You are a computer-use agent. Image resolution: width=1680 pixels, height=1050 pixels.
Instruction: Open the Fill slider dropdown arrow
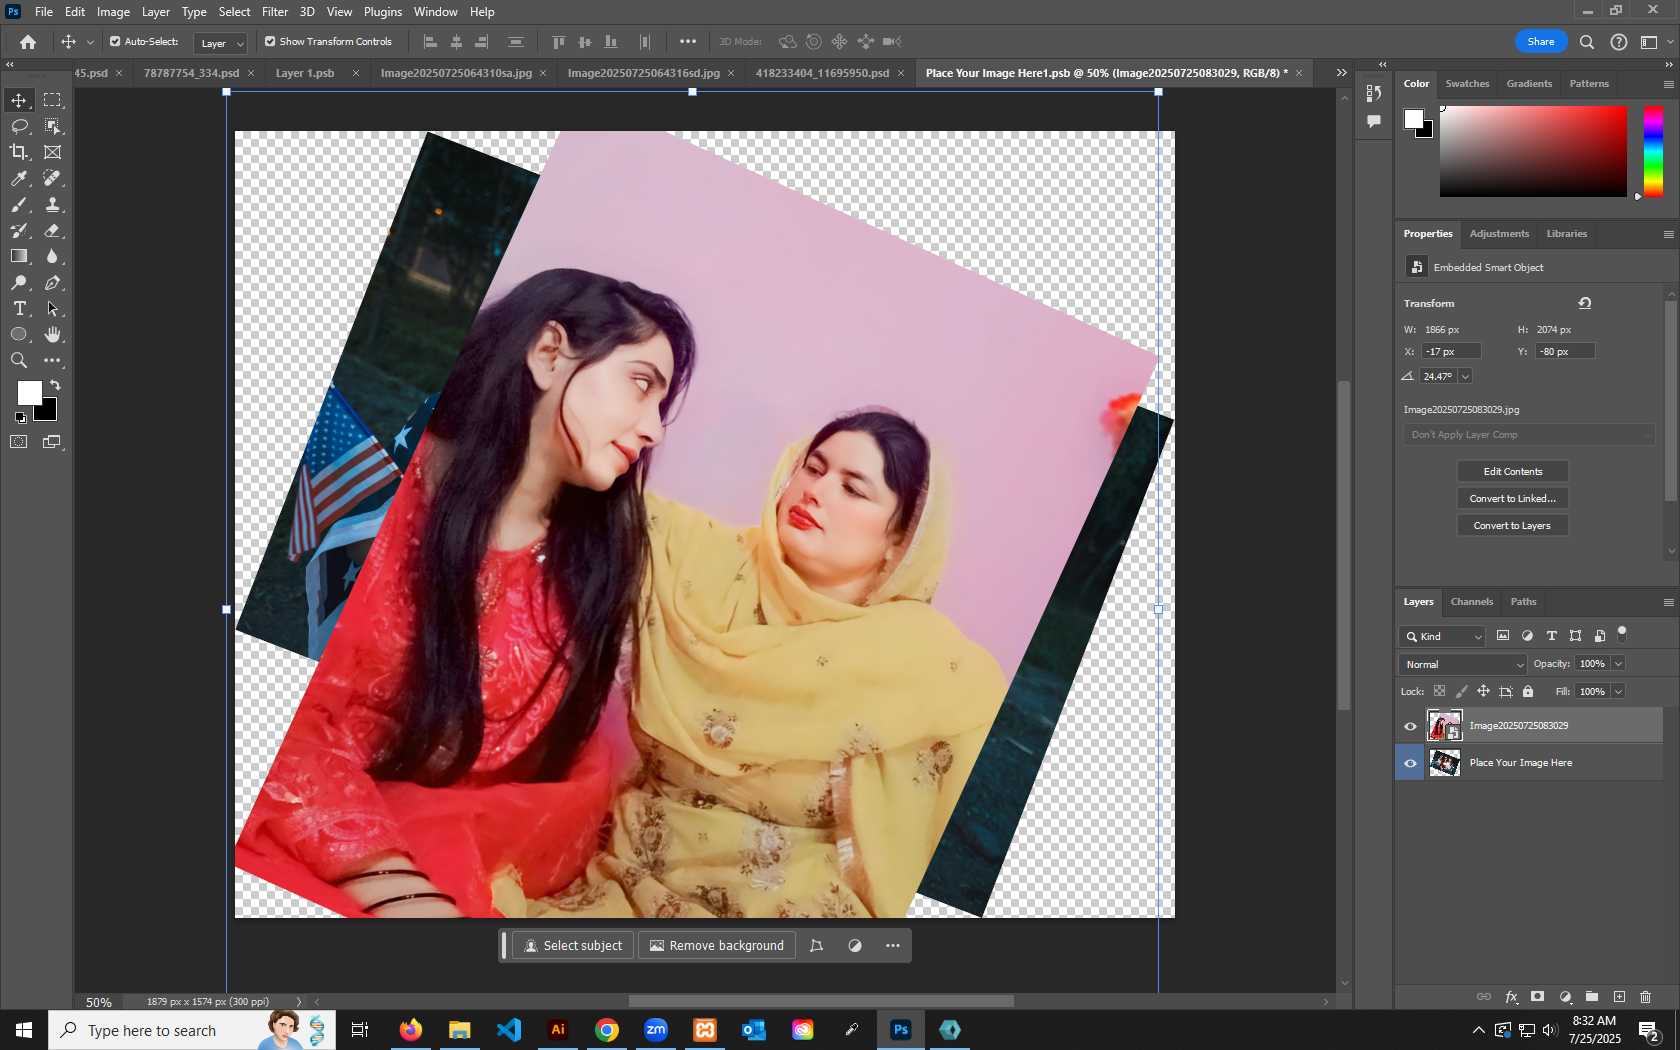(x=1618, y=691)
